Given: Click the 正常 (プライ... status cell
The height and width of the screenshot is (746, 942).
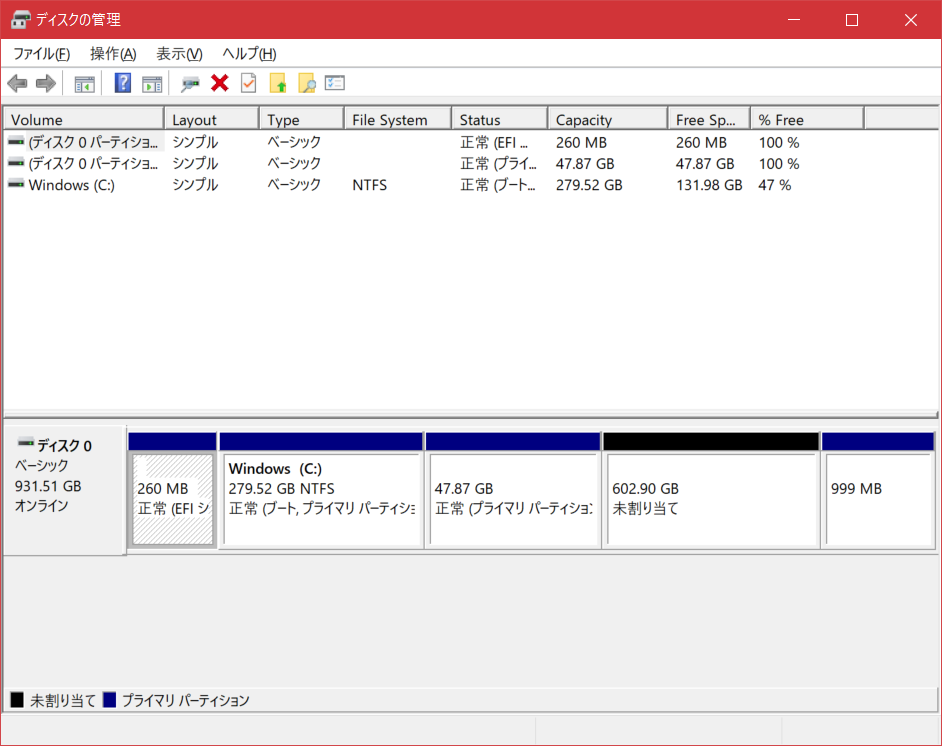Looking at the screenshot, I should 498,163.
